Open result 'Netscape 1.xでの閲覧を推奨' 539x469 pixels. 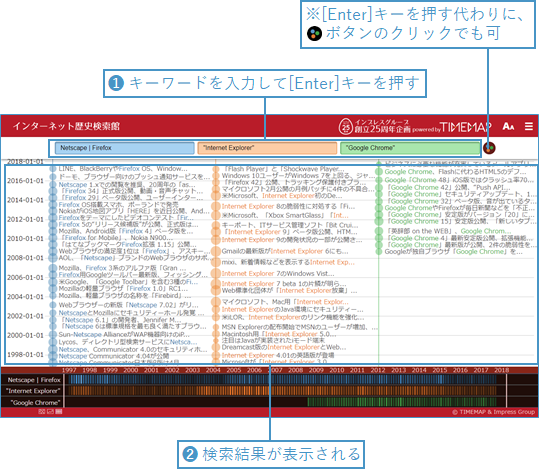[x=127, y=185]
